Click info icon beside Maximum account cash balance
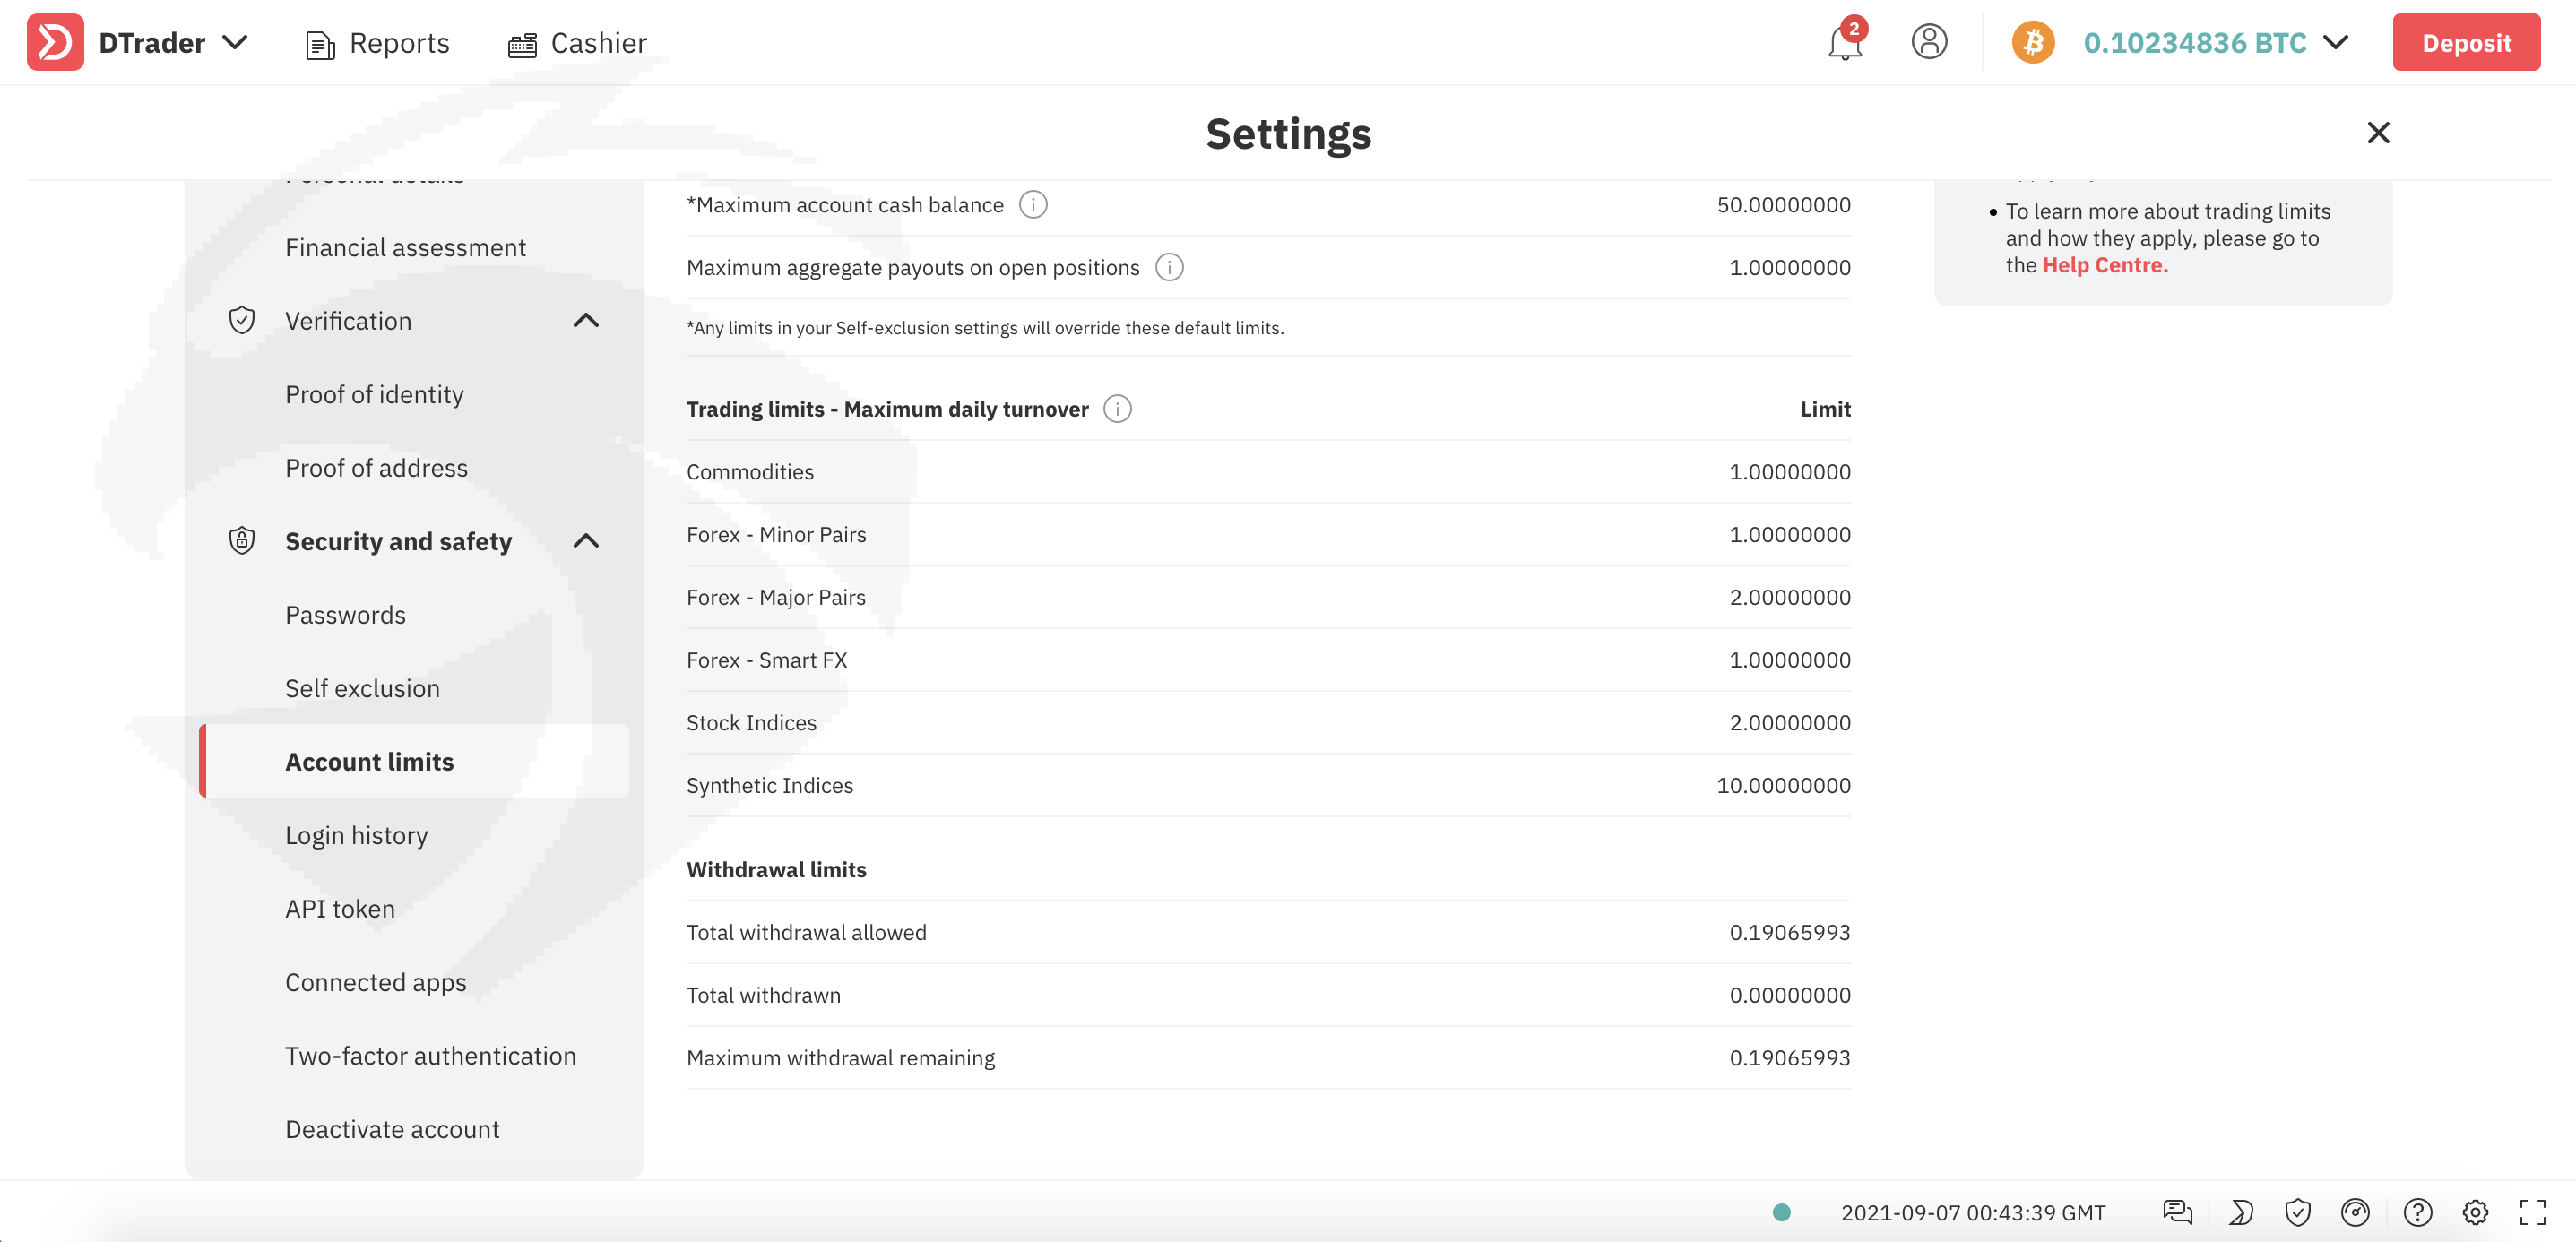Screen dimensions: 2576x1242 [x=1032, y=205]
